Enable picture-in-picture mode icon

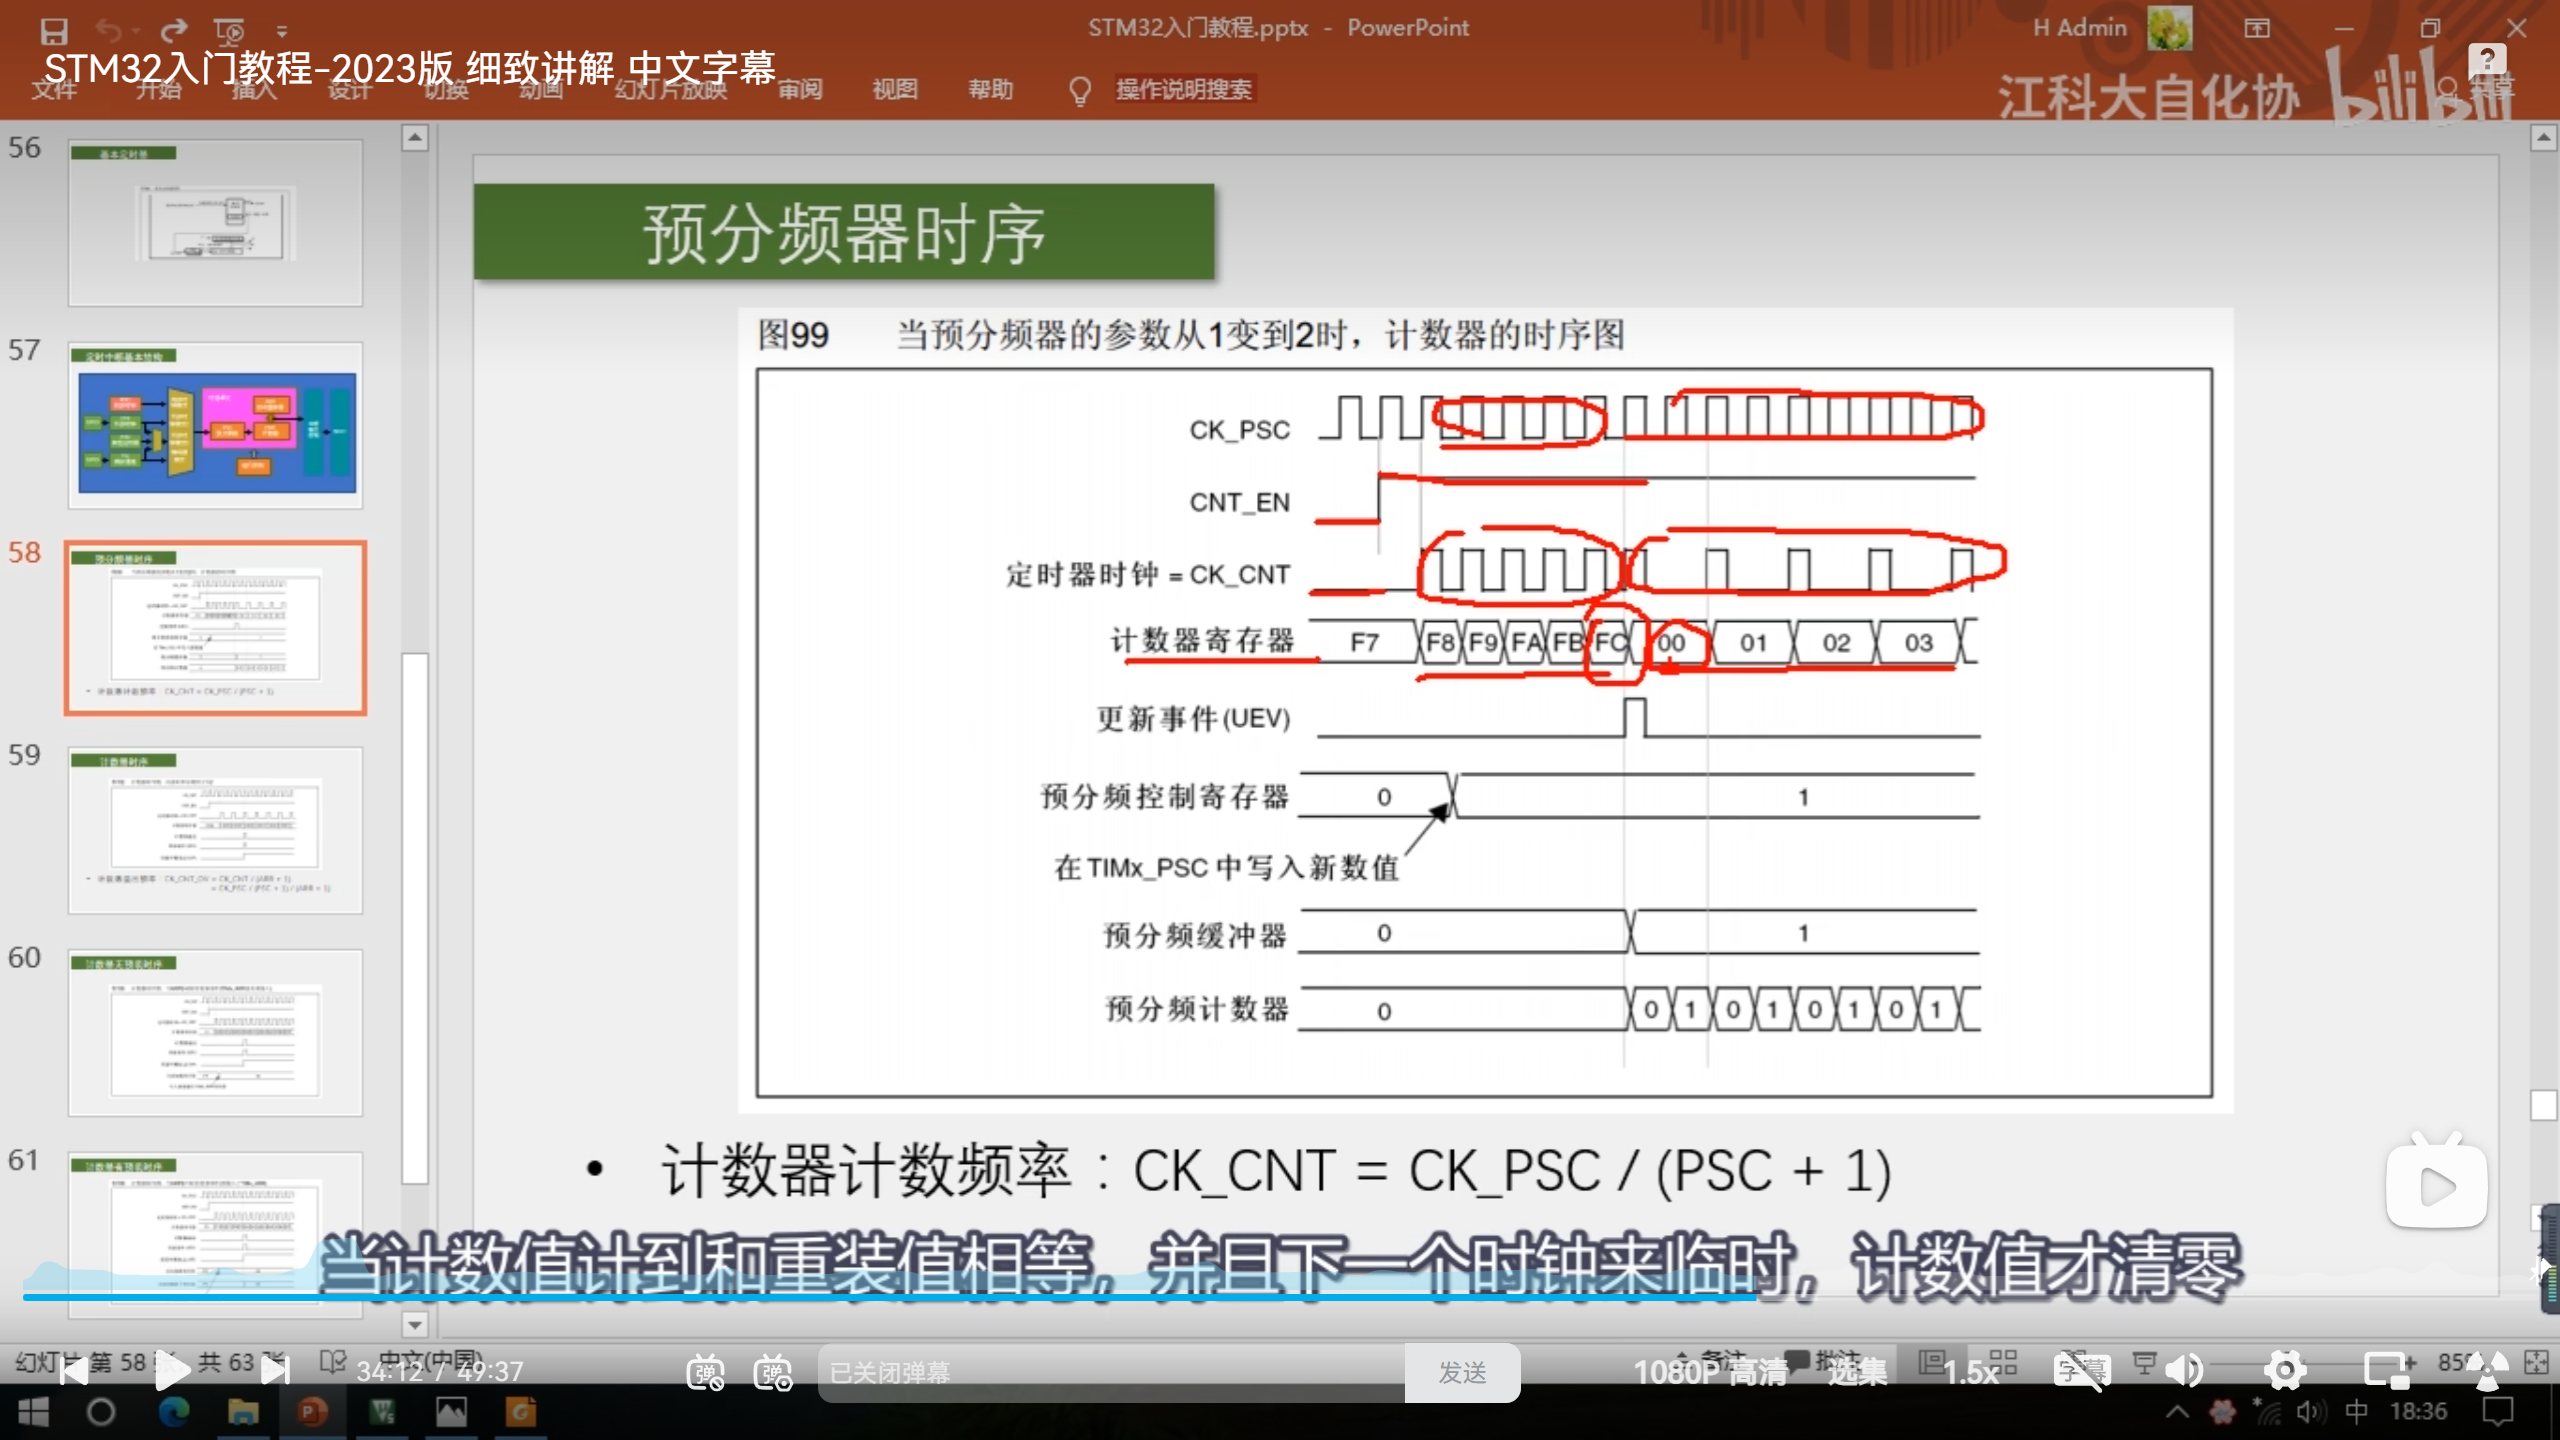(2387, 1371)
